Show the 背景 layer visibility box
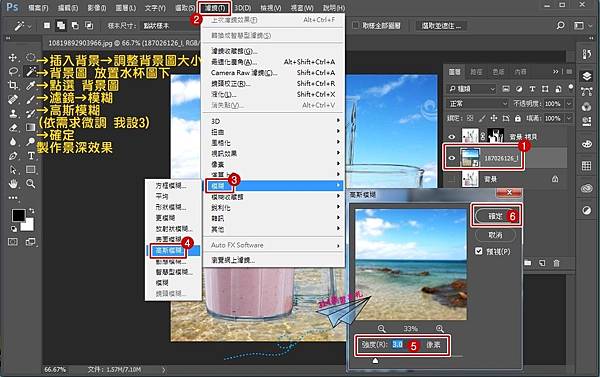Image resolution: width=600 pixels, height=377 pixels. click(452, 179)
